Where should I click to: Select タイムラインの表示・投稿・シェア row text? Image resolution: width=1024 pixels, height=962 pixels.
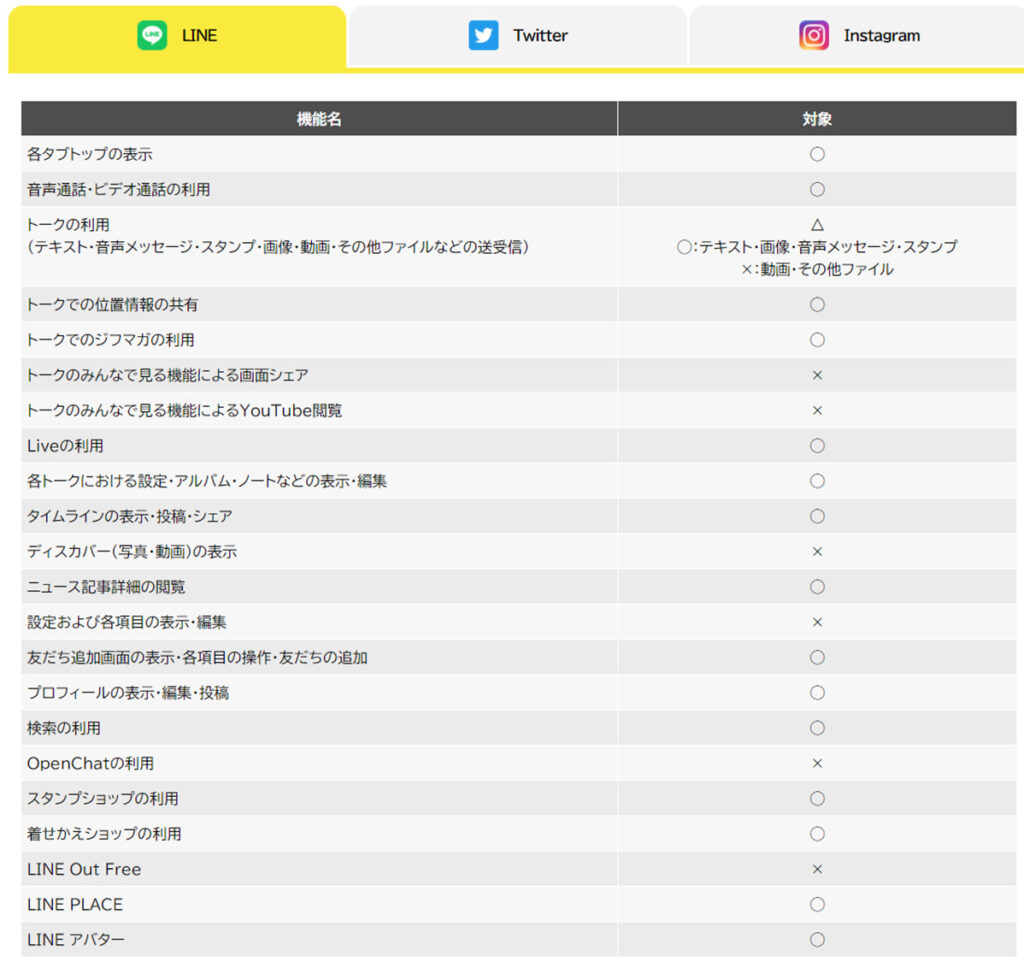130,516
